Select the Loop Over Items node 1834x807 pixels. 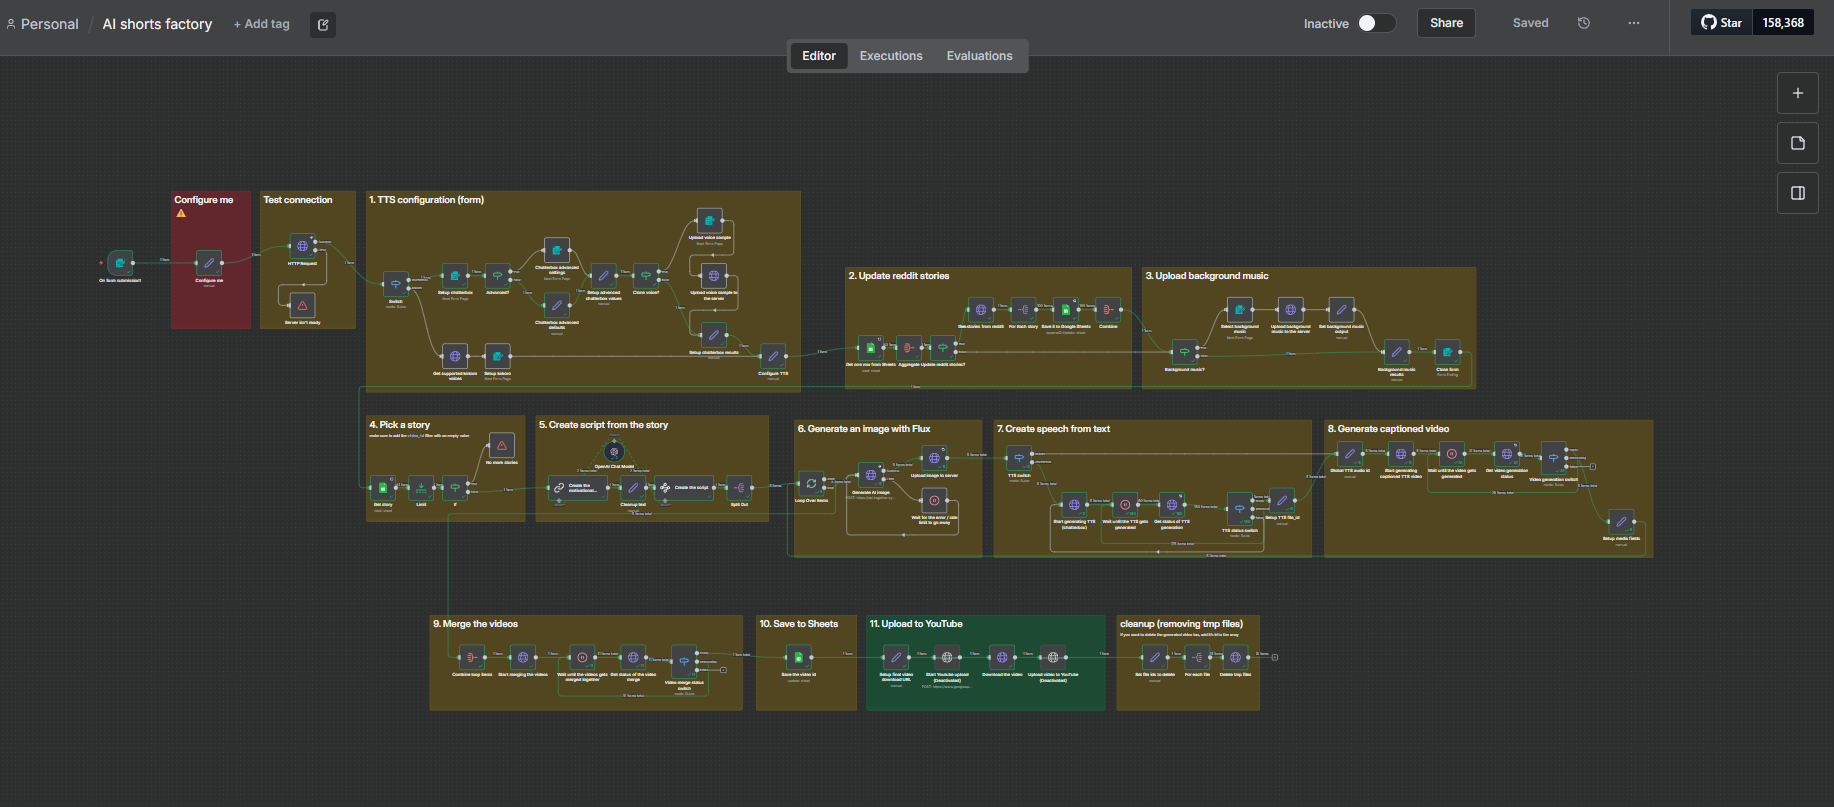click(811, 483)
